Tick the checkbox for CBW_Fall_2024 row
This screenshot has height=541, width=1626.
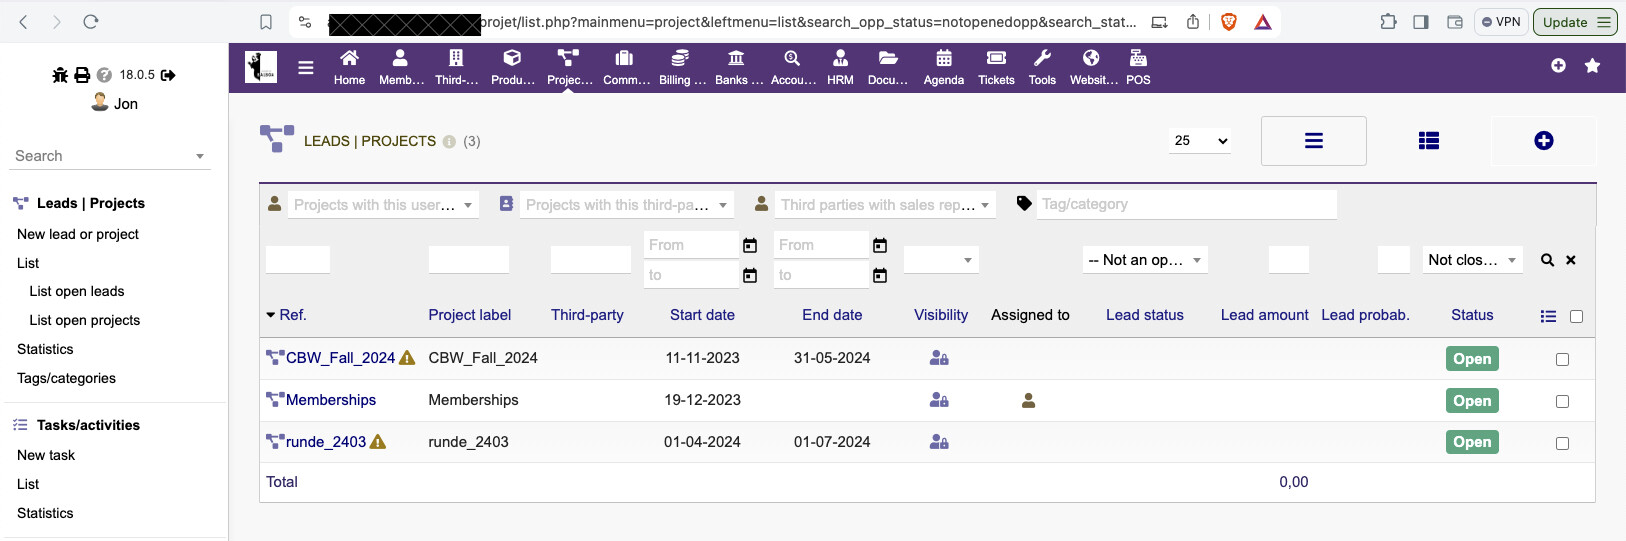(x=1562, y=359)
